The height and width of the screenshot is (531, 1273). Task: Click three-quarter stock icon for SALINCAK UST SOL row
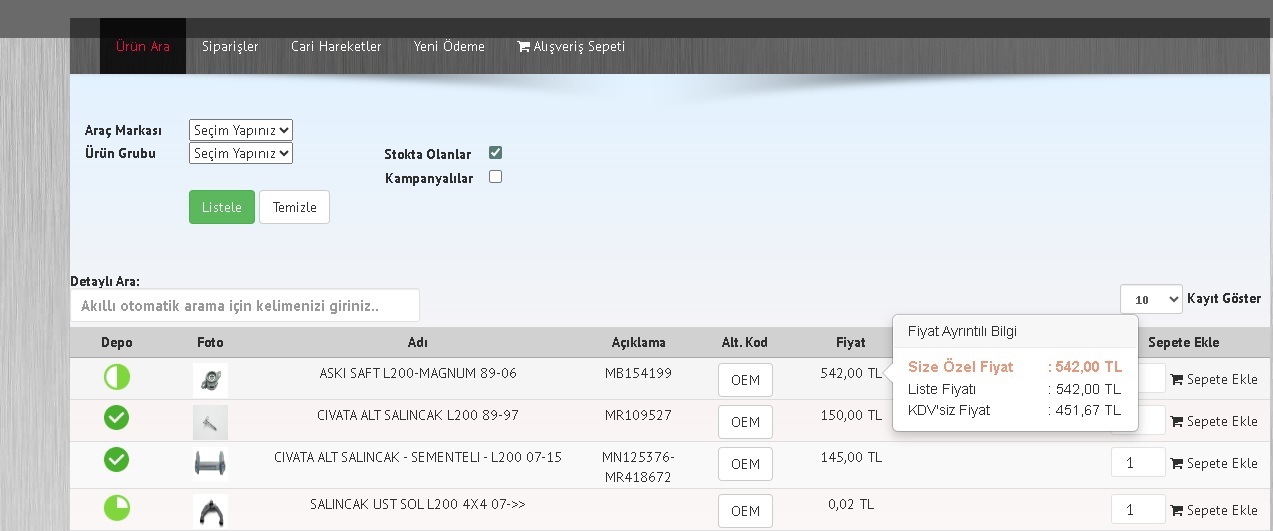(117, 507)
